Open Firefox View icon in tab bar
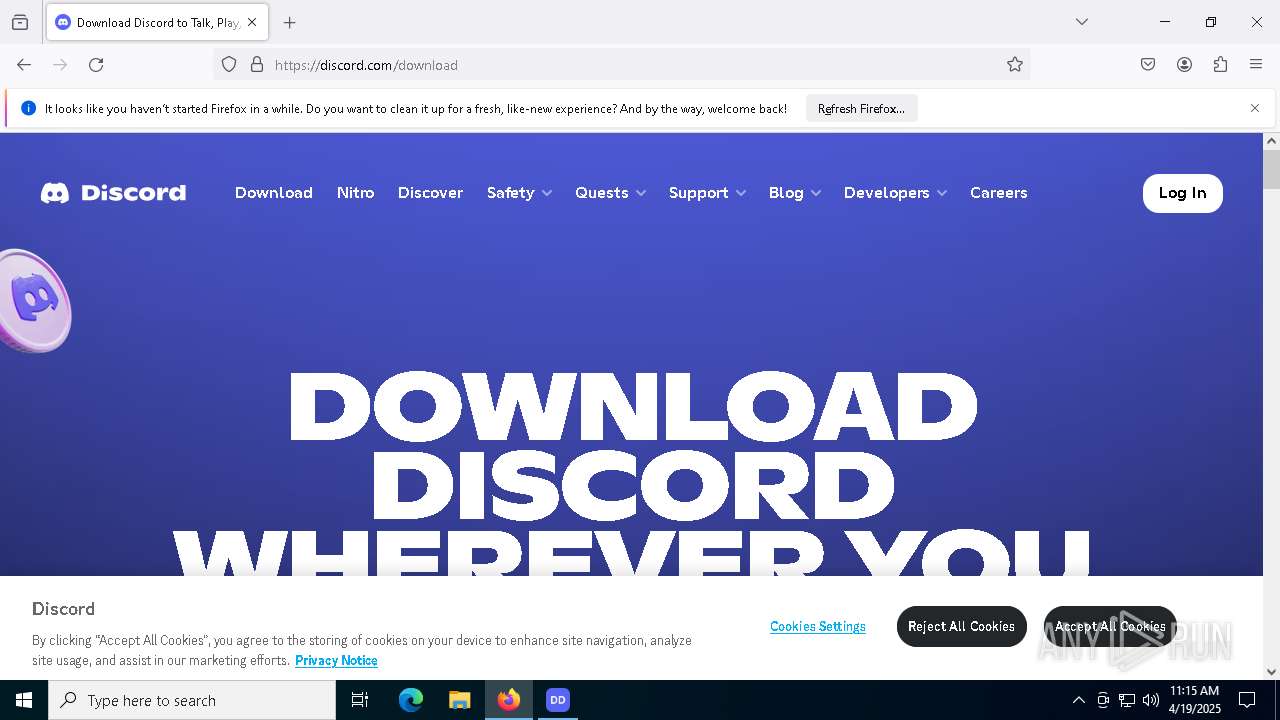This screenshot has width=1280, height=720. (x=20, y=22)
